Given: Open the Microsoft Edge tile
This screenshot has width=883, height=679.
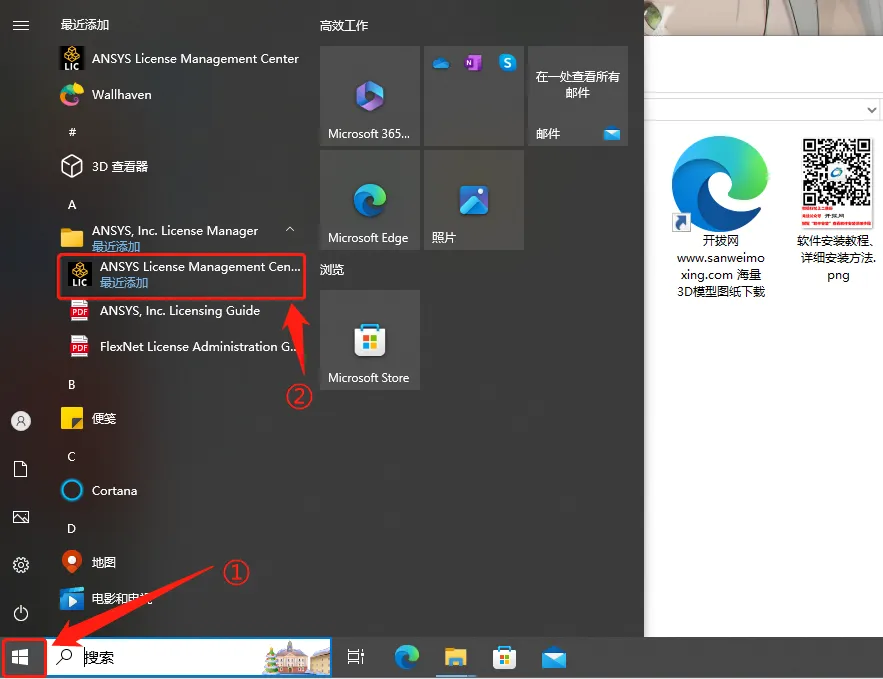Looking at the screenshot, I should coord(370,200).
